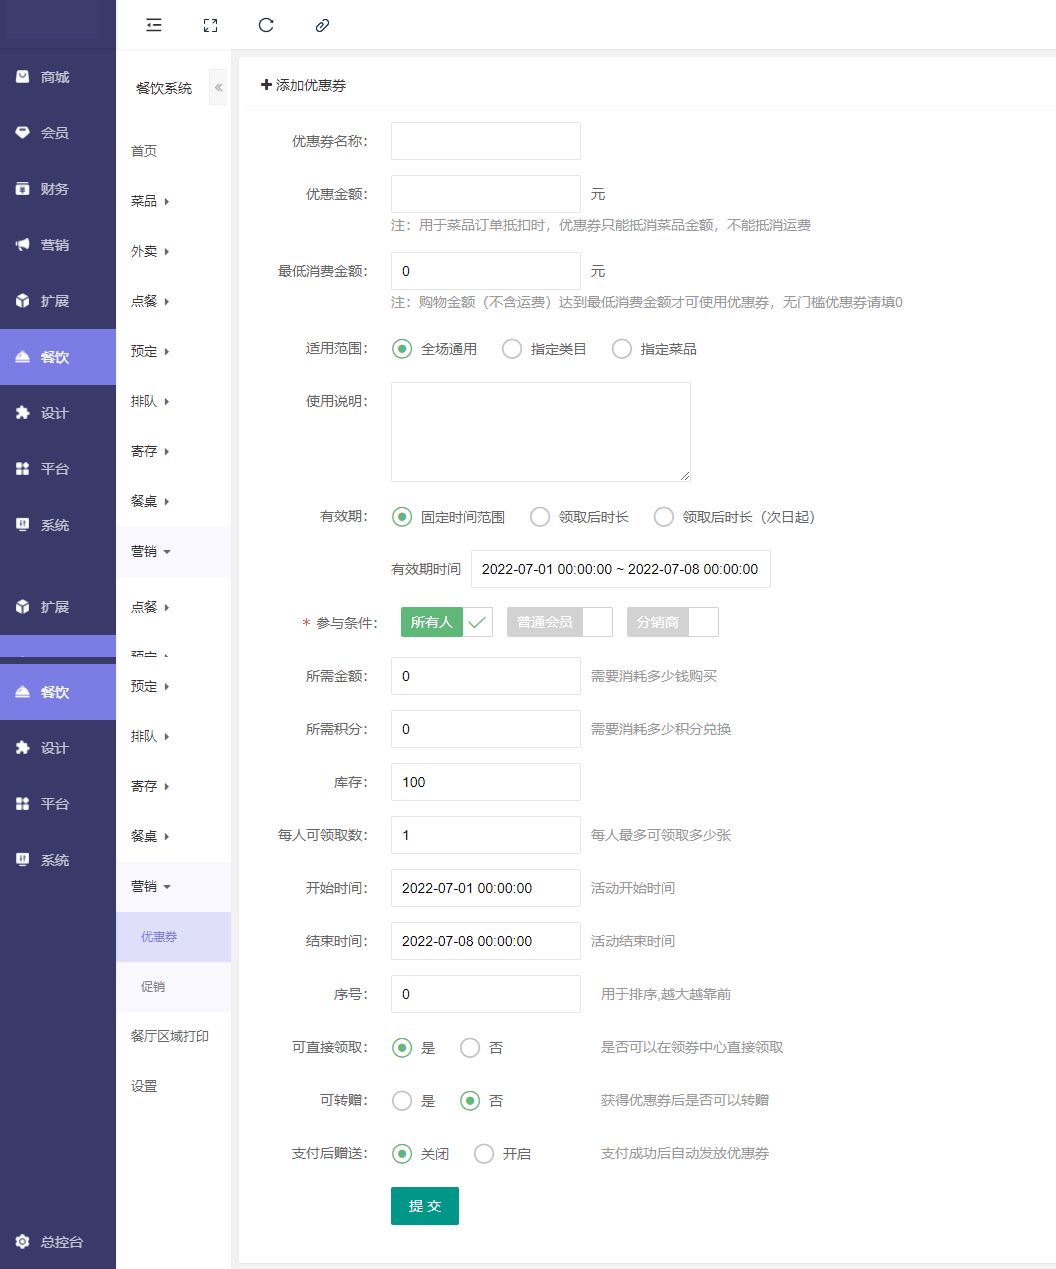Enable 开启 for 支付后赠送
Screen dimensions: 1056x1269
(x=484, y=1154)
